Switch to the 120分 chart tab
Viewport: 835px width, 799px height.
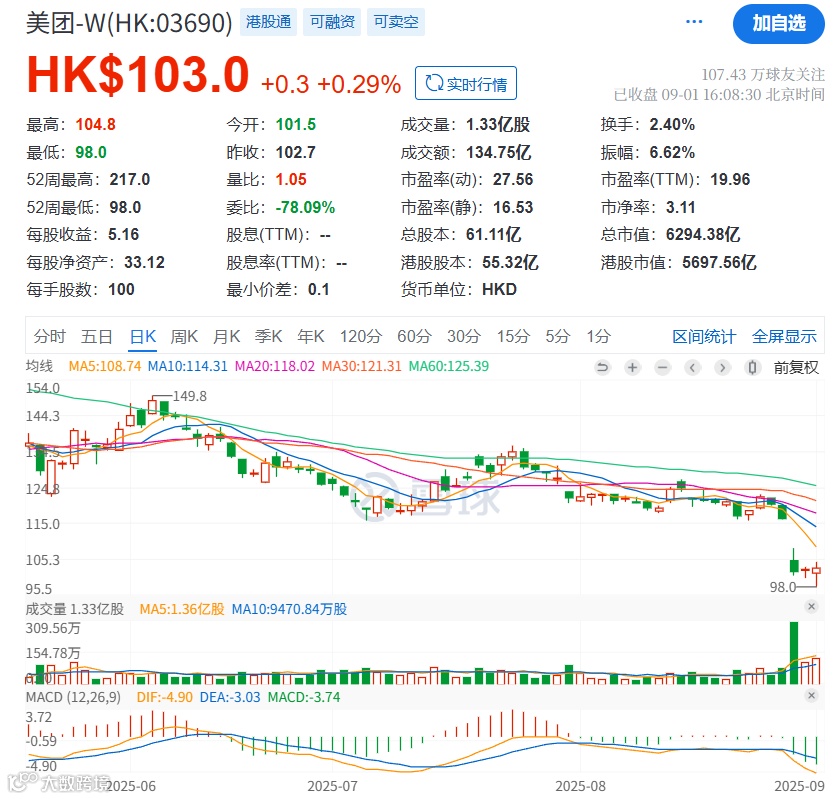point(361,336)
